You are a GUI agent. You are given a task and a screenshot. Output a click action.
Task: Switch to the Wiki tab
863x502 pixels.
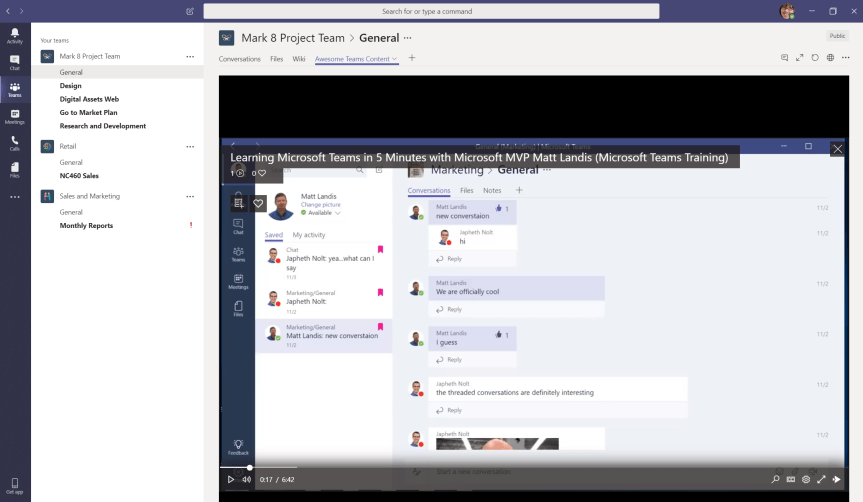(x=298, y=59)
